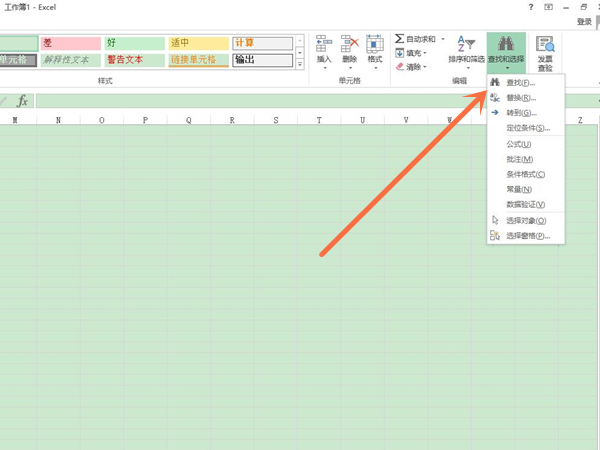Open the Format (格式) cells icon
Screen dimensions: 600x450
(375, 45)
